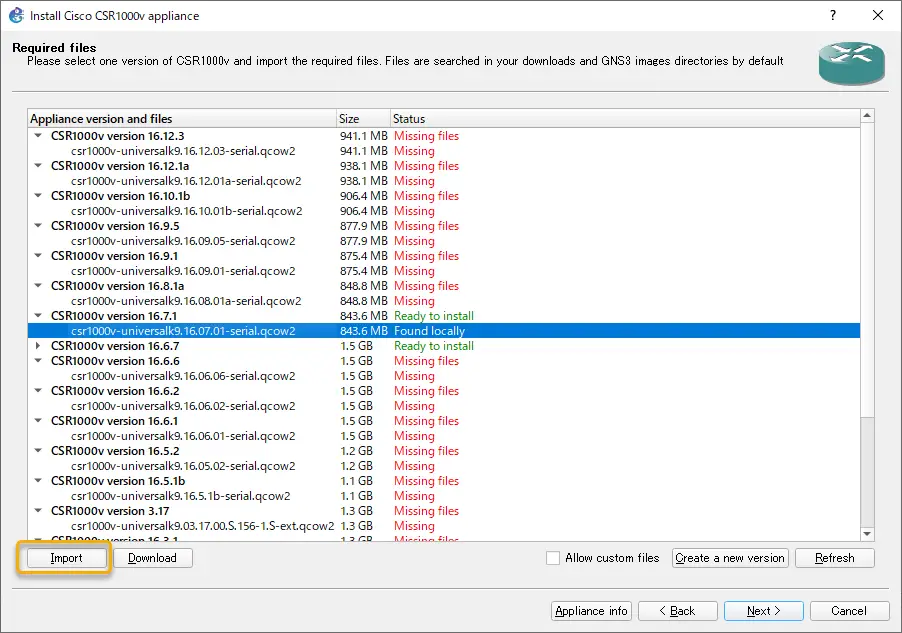Collapse CSR1000v version 16.12.1a
902x633 pixels.
(38, 166)
